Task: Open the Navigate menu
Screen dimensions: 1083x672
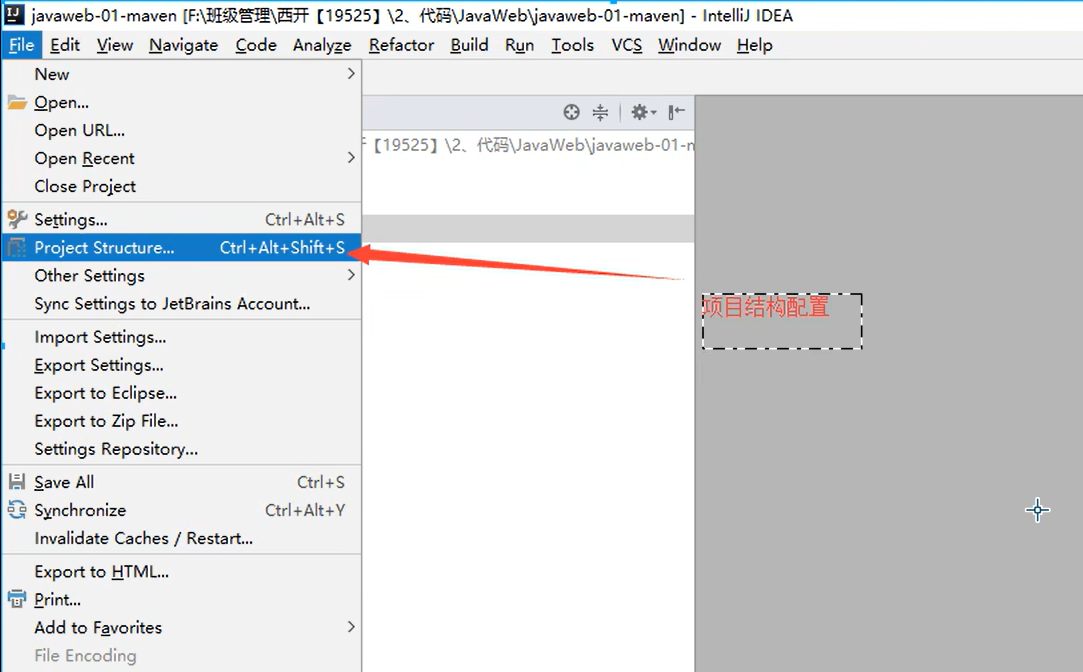Action: point(184,45)
